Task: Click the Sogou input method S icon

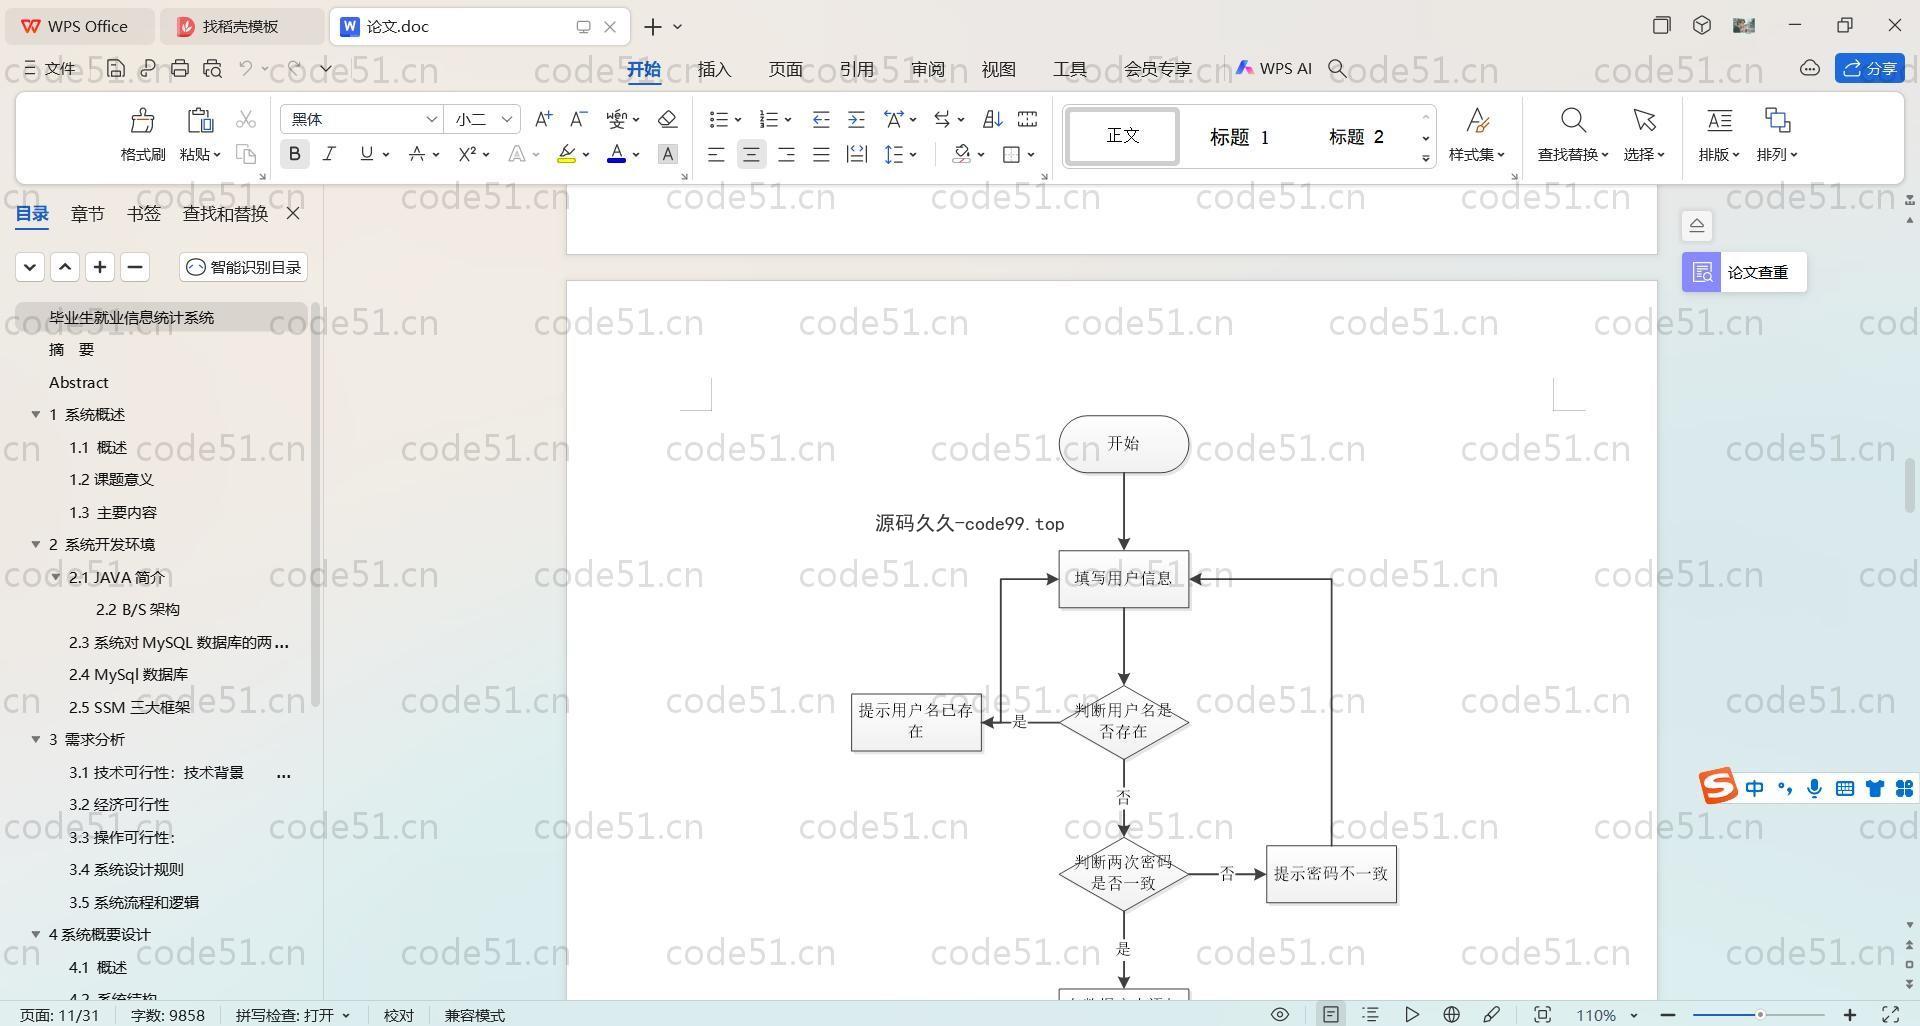Action: click(x=1718, y=787)
